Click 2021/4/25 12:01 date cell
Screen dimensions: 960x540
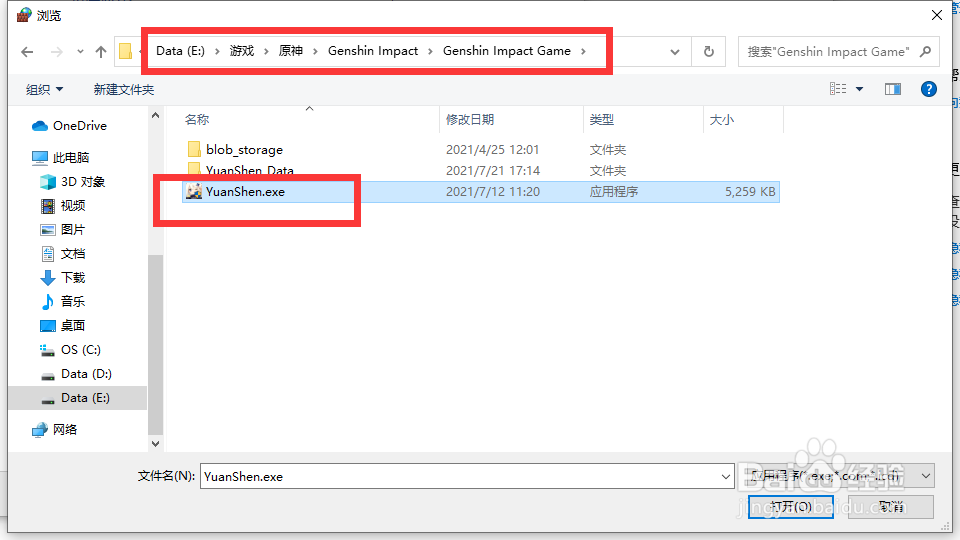coord(492,149)
